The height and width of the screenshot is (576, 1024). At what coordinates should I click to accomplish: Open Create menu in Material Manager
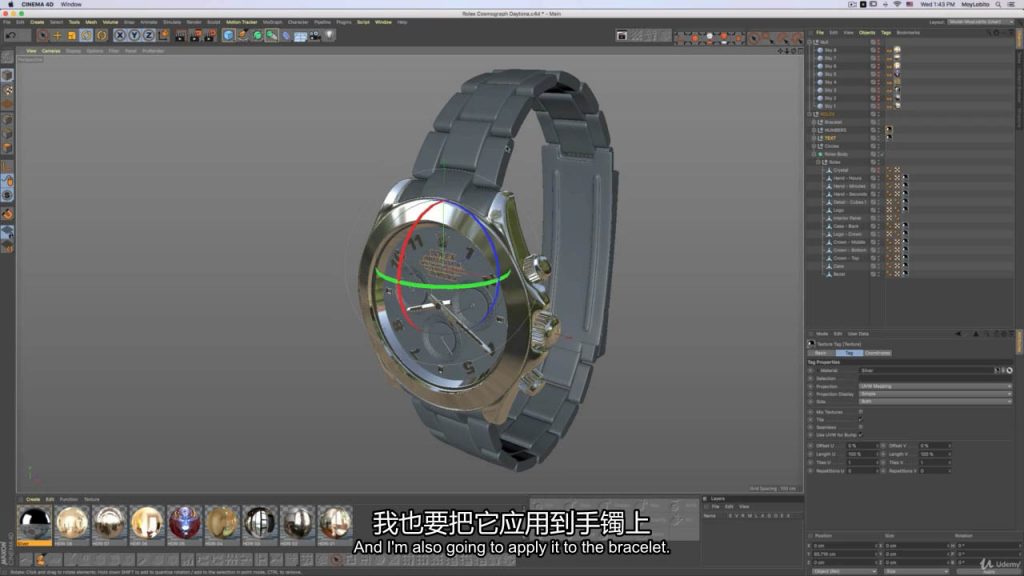tap(33, 500)
